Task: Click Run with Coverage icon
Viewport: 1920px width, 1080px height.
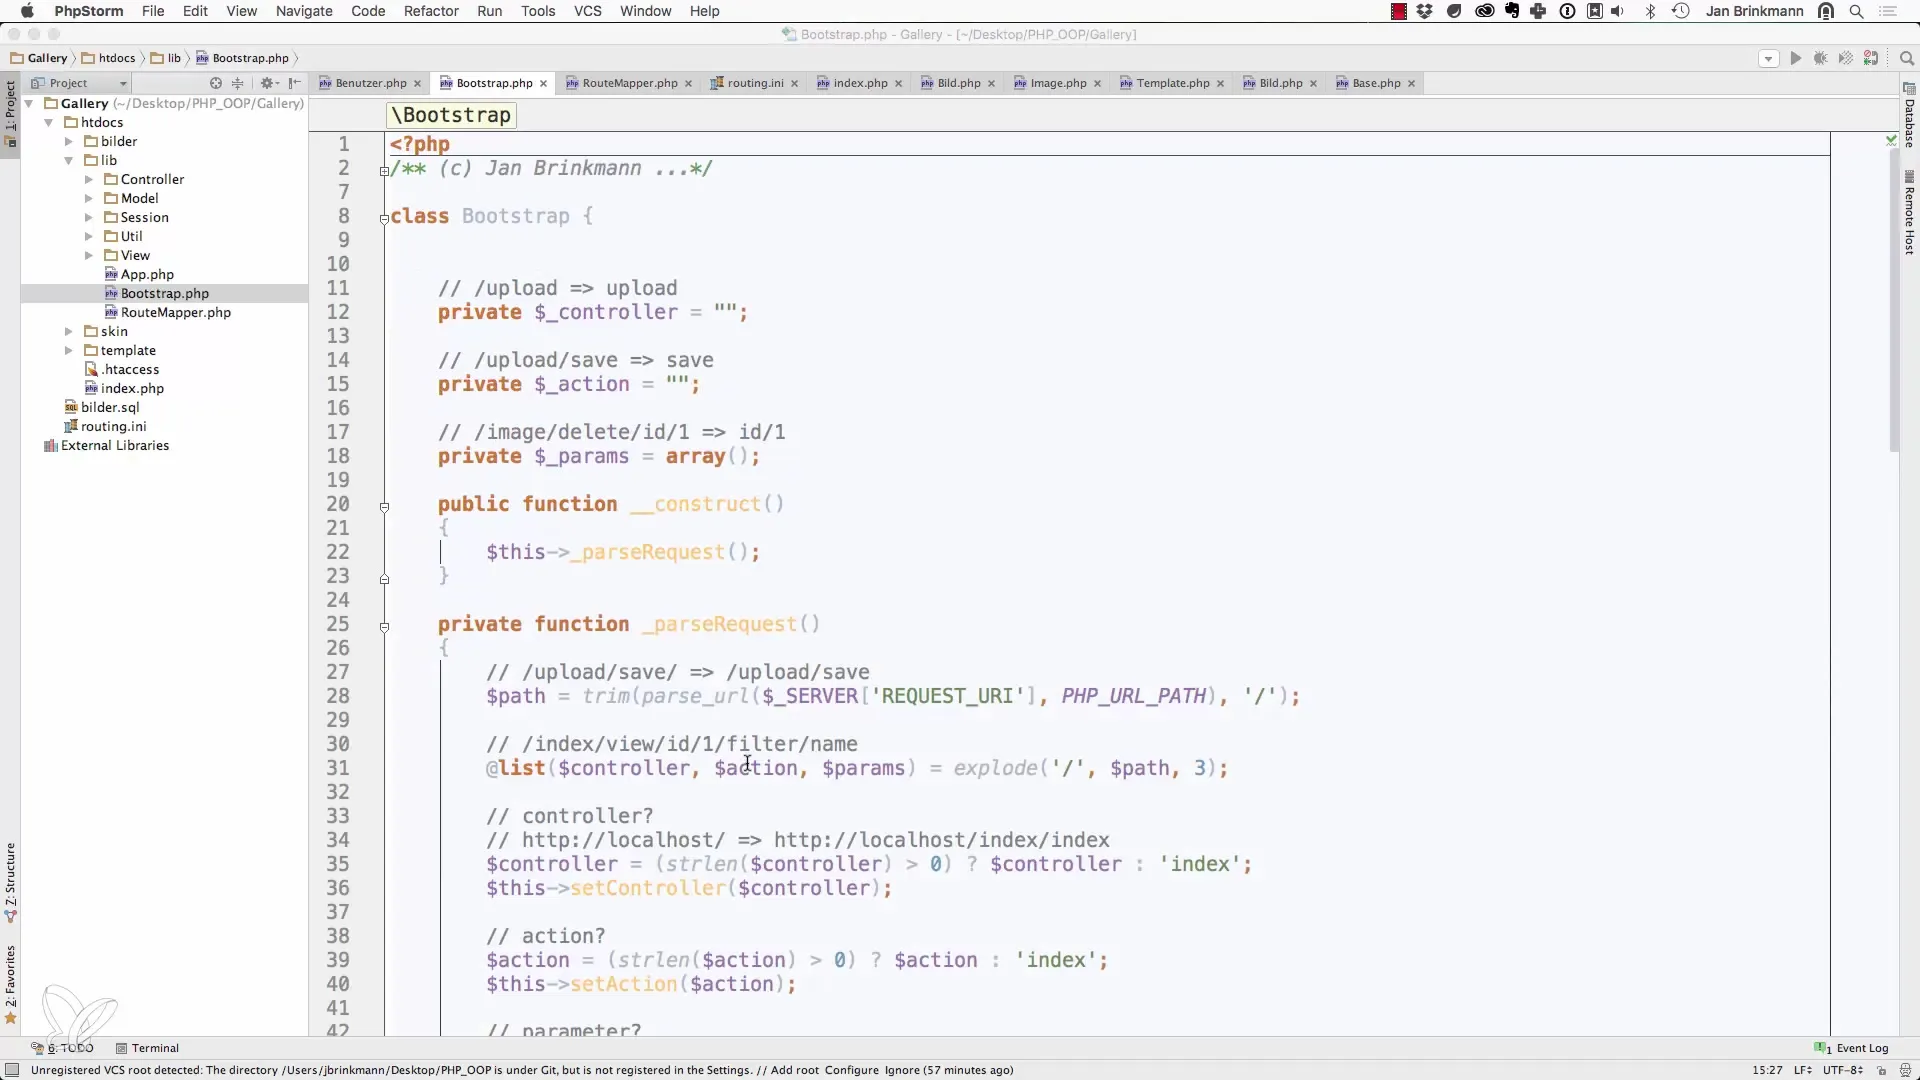Action: tap(1845, 58)
